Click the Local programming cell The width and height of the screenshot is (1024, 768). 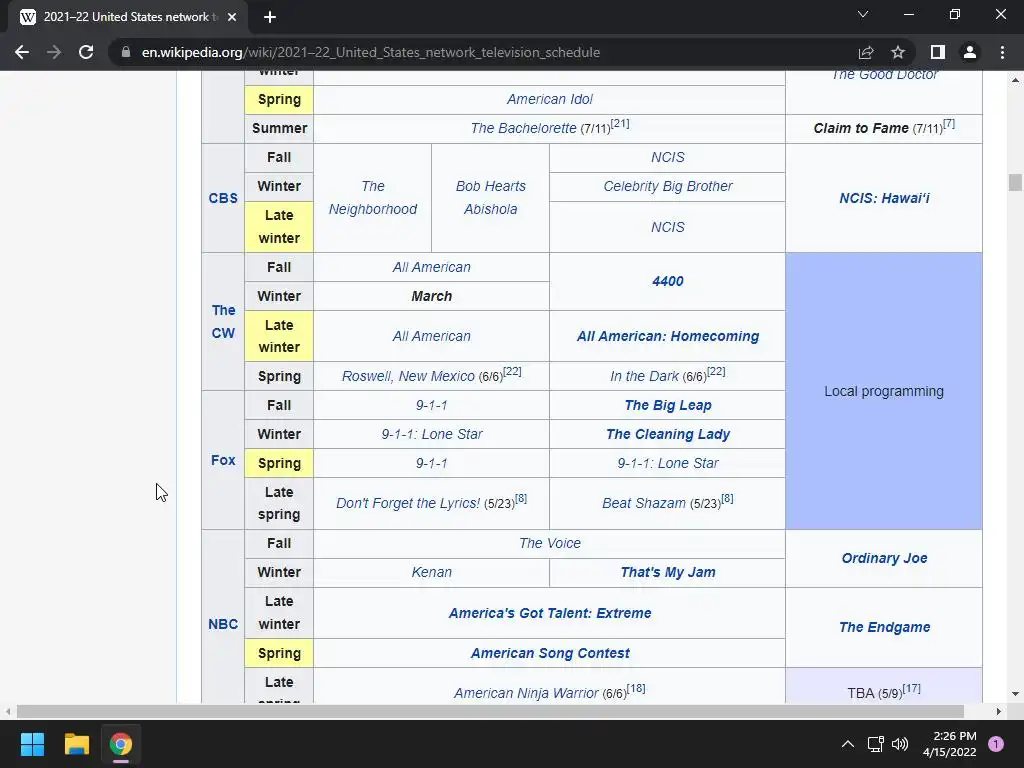pyautogui.click(x=884, y=391)
